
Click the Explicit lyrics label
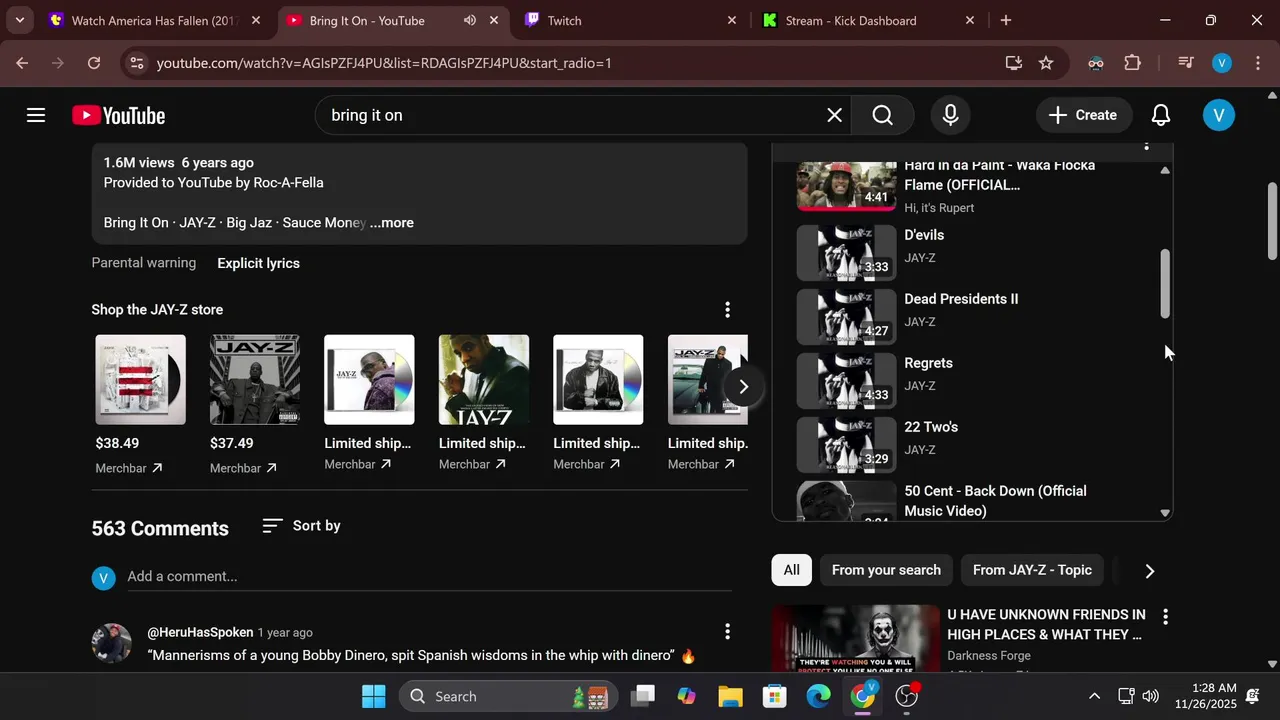coord(258,263)
